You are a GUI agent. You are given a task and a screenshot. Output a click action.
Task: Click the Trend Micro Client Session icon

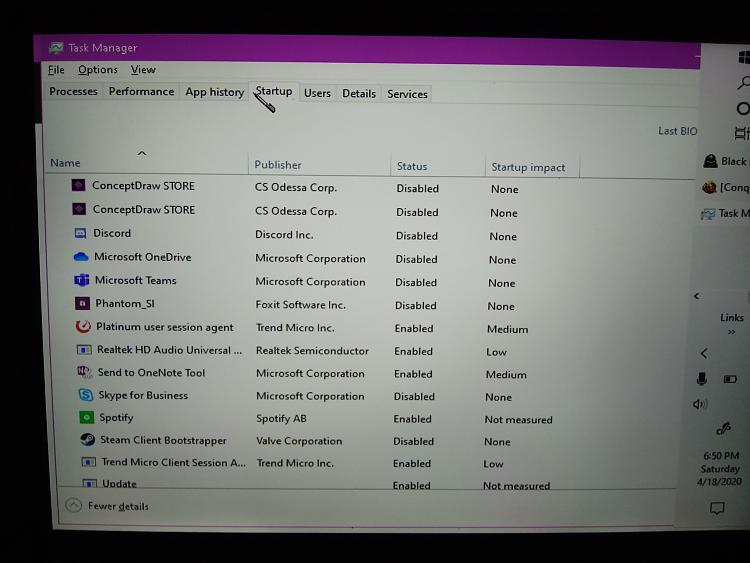click(88, 462)
